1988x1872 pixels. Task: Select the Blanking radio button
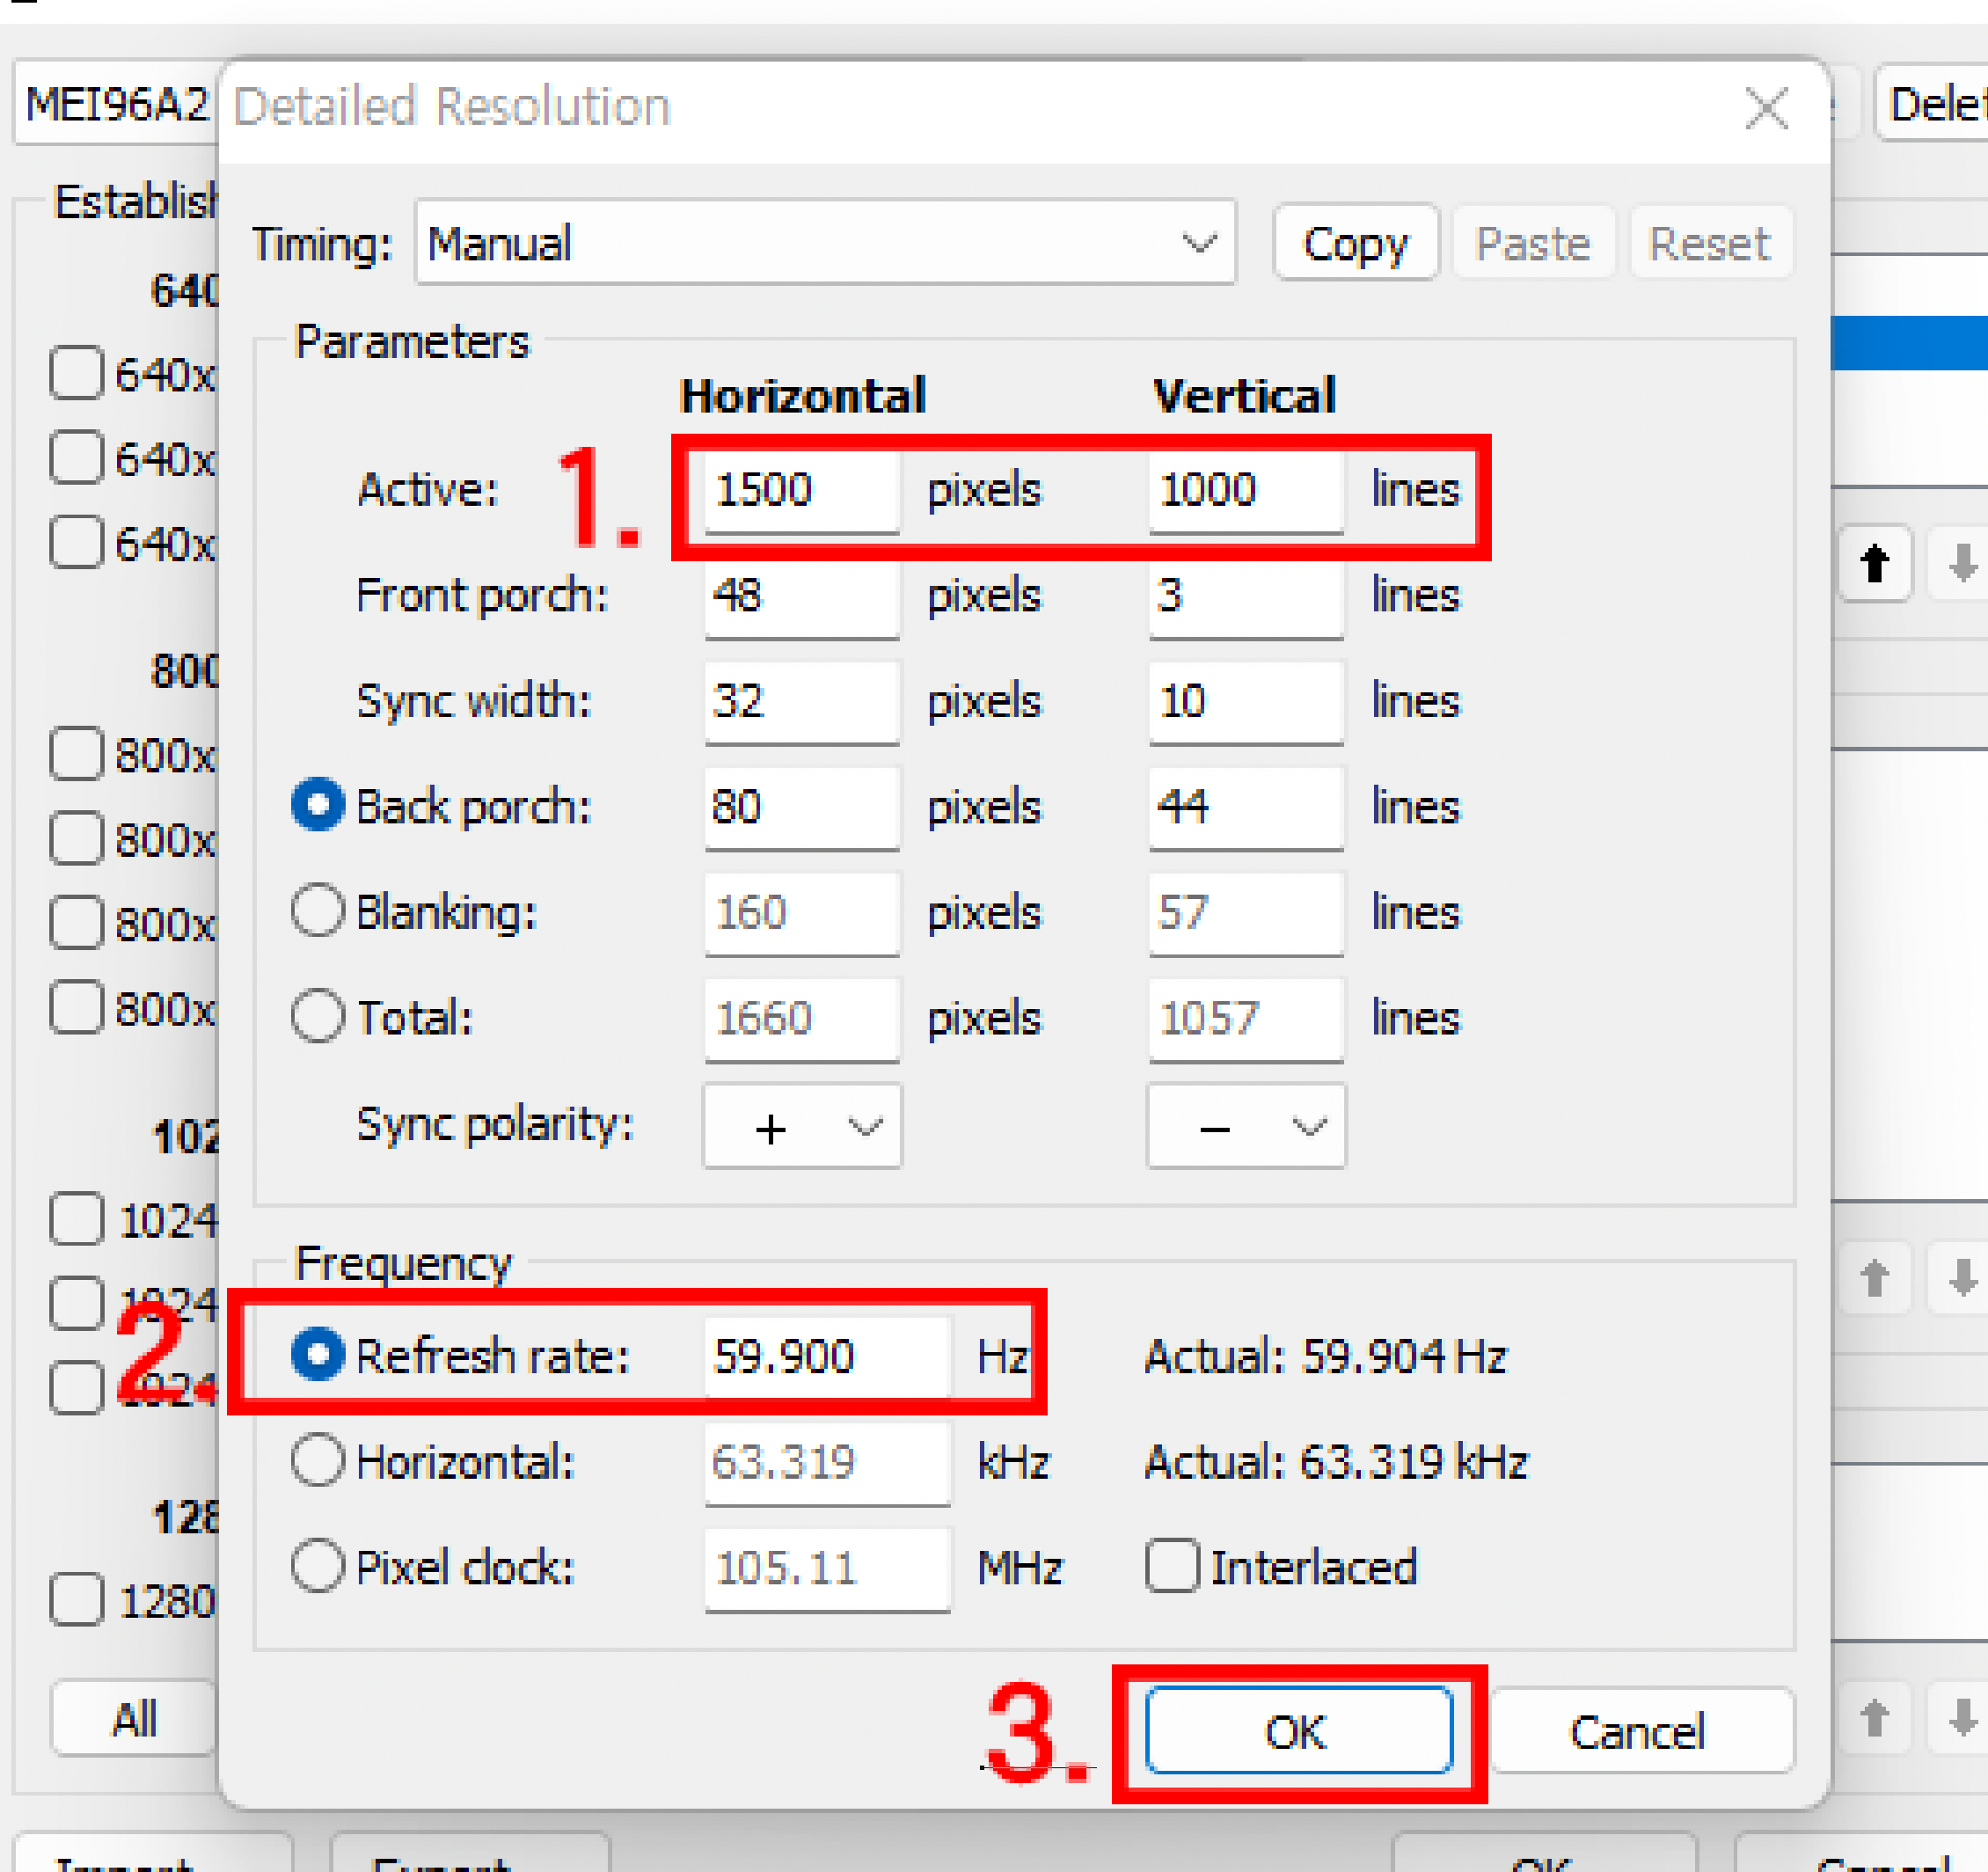pos(318,911)
